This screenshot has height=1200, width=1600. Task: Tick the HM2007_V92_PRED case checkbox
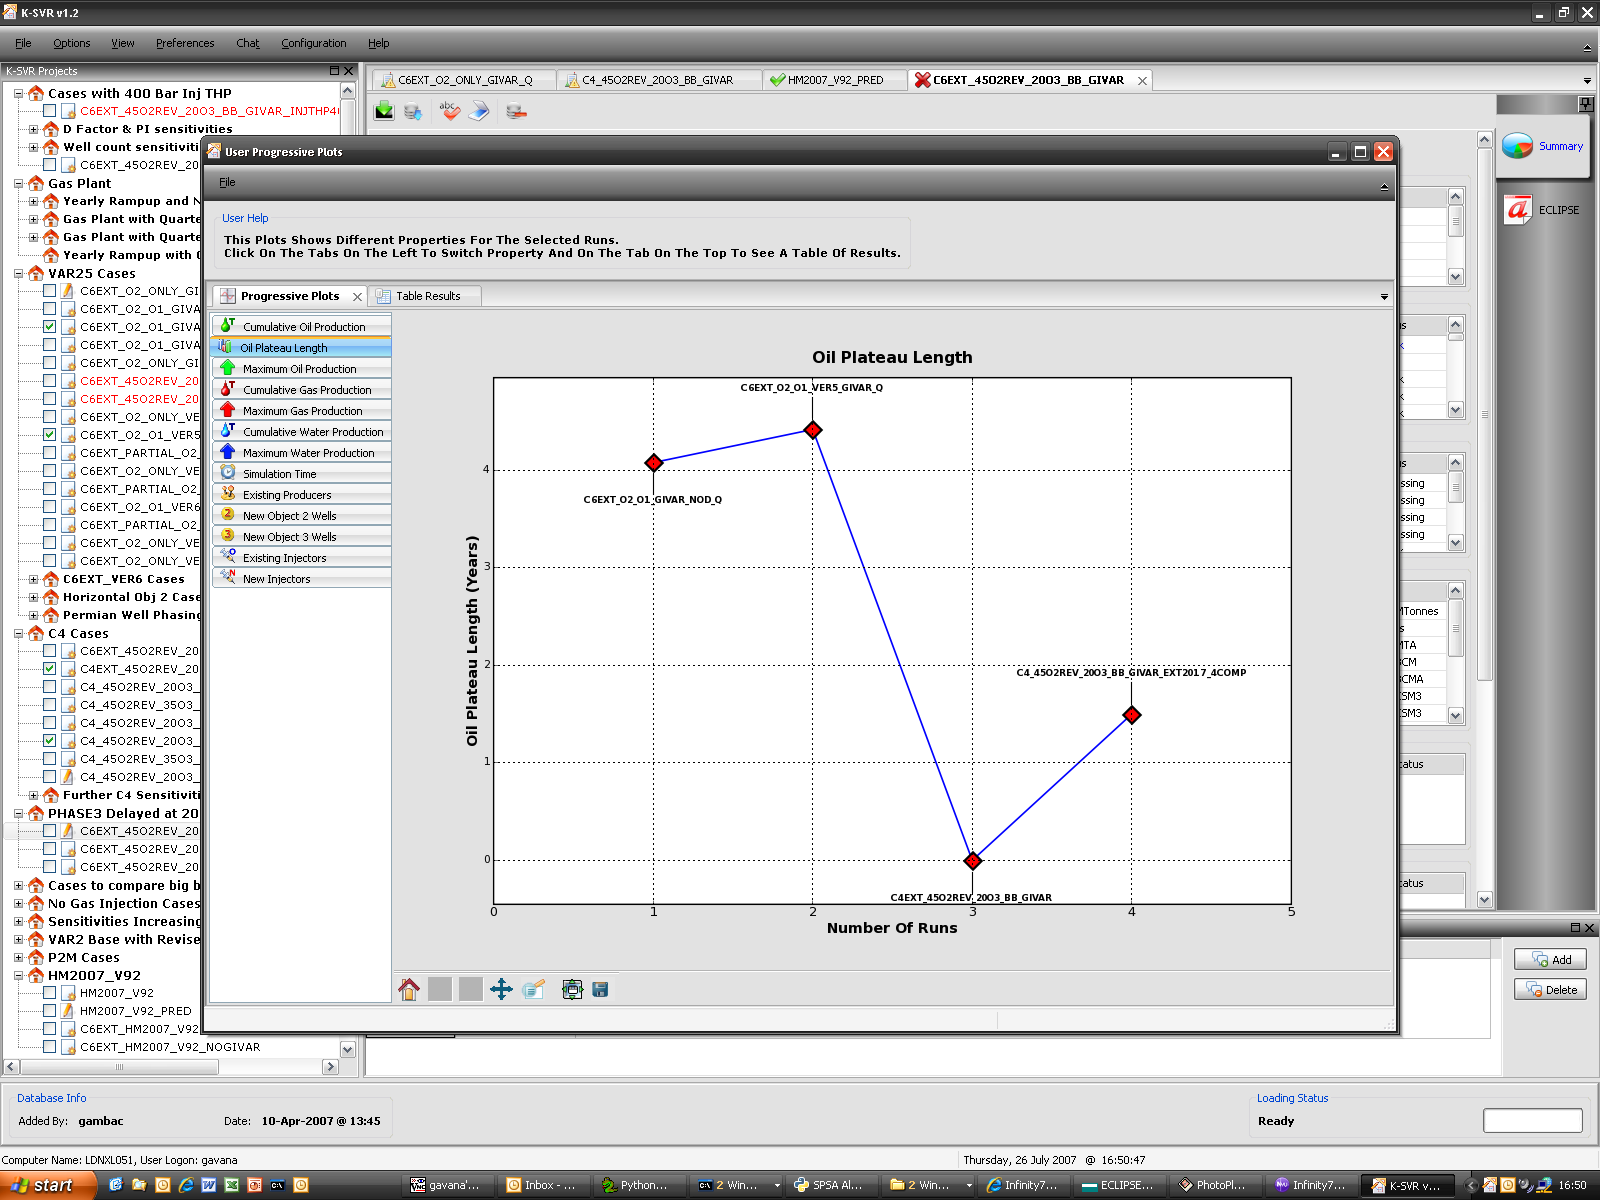[49, 1010]
